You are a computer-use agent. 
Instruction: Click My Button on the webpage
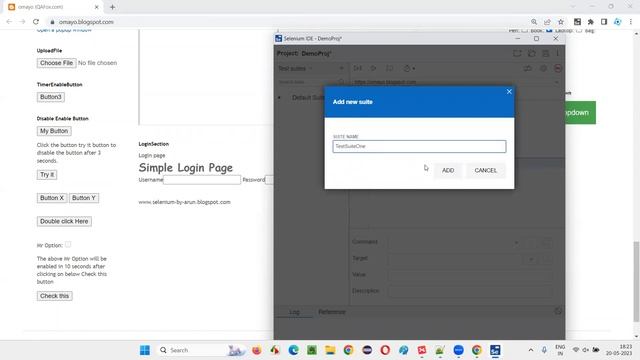tap(54, 131)
